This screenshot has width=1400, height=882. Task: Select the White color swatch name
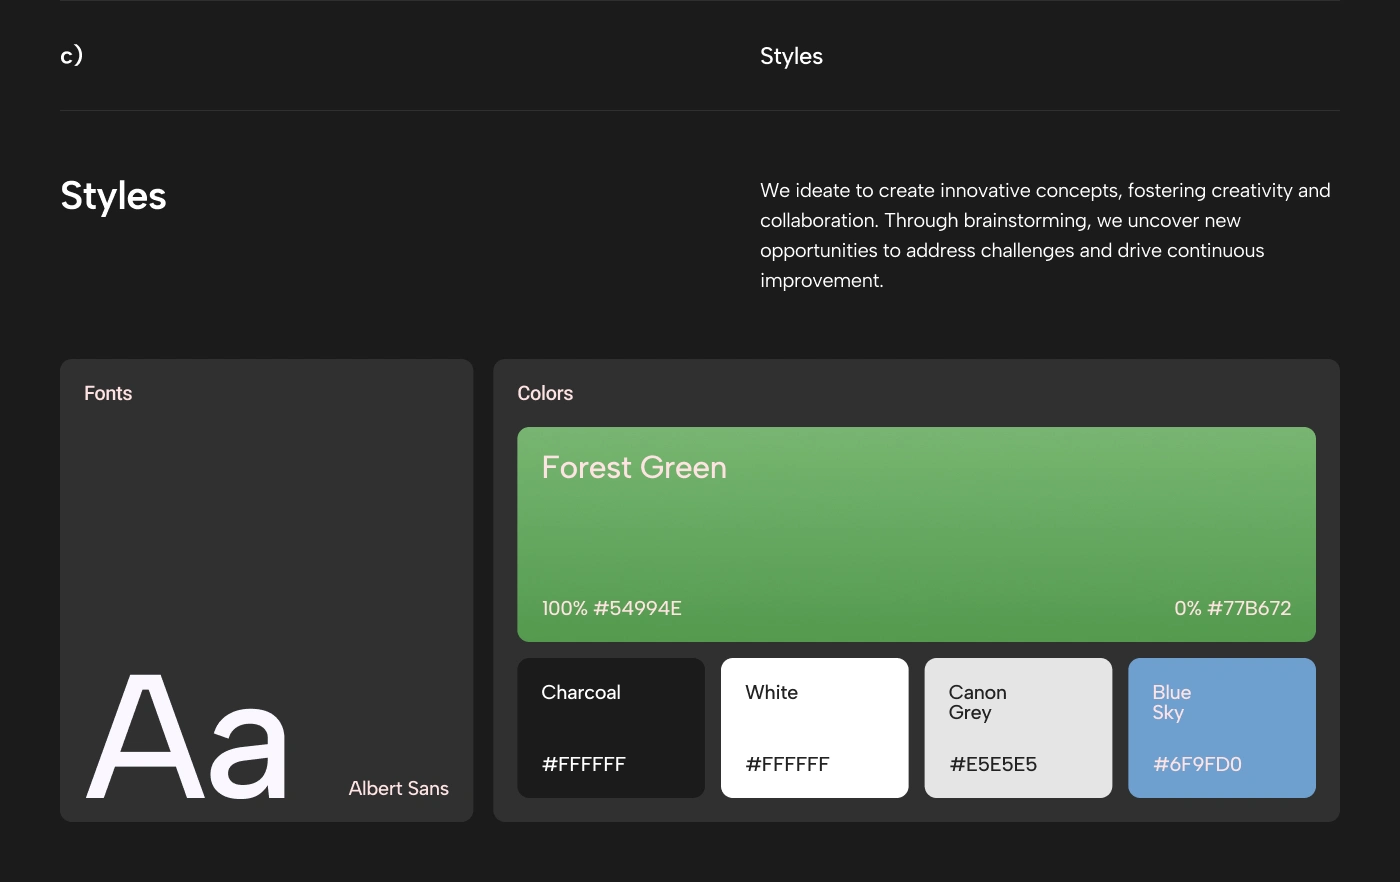pos(771,692)
